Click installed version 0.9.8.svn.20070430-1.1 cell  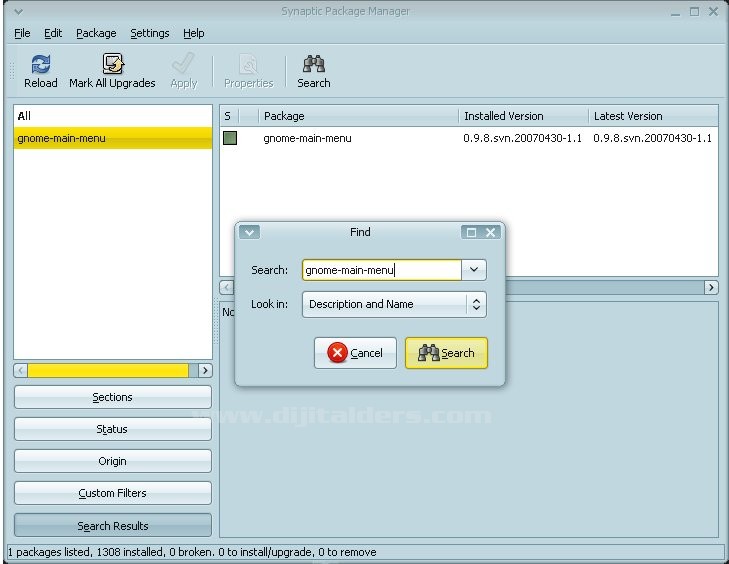tap(523, 138)
